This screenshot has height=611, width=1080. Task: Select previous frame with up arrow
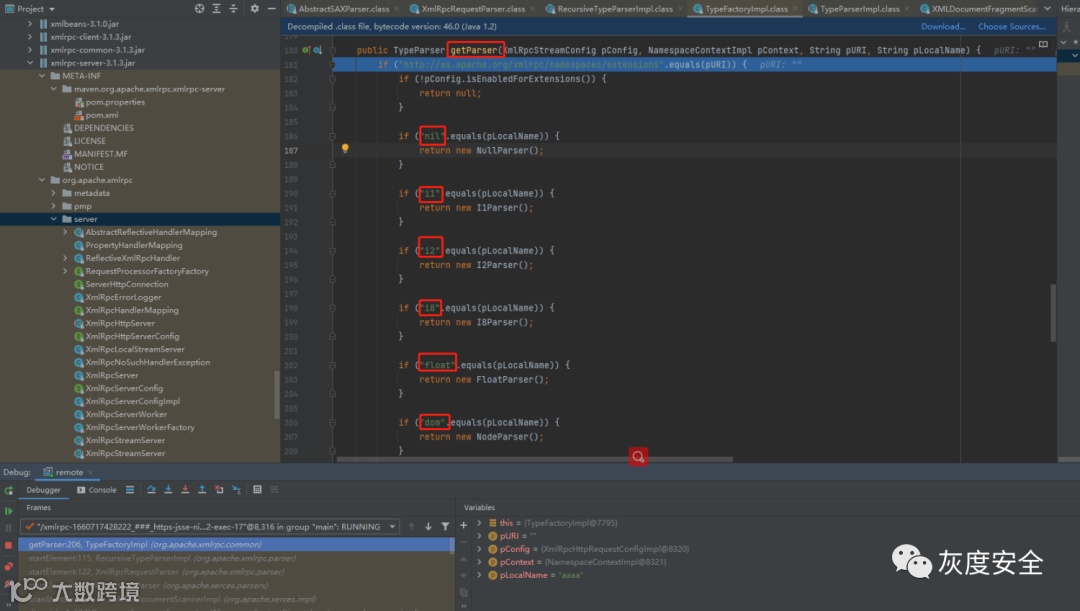point(411,526)
